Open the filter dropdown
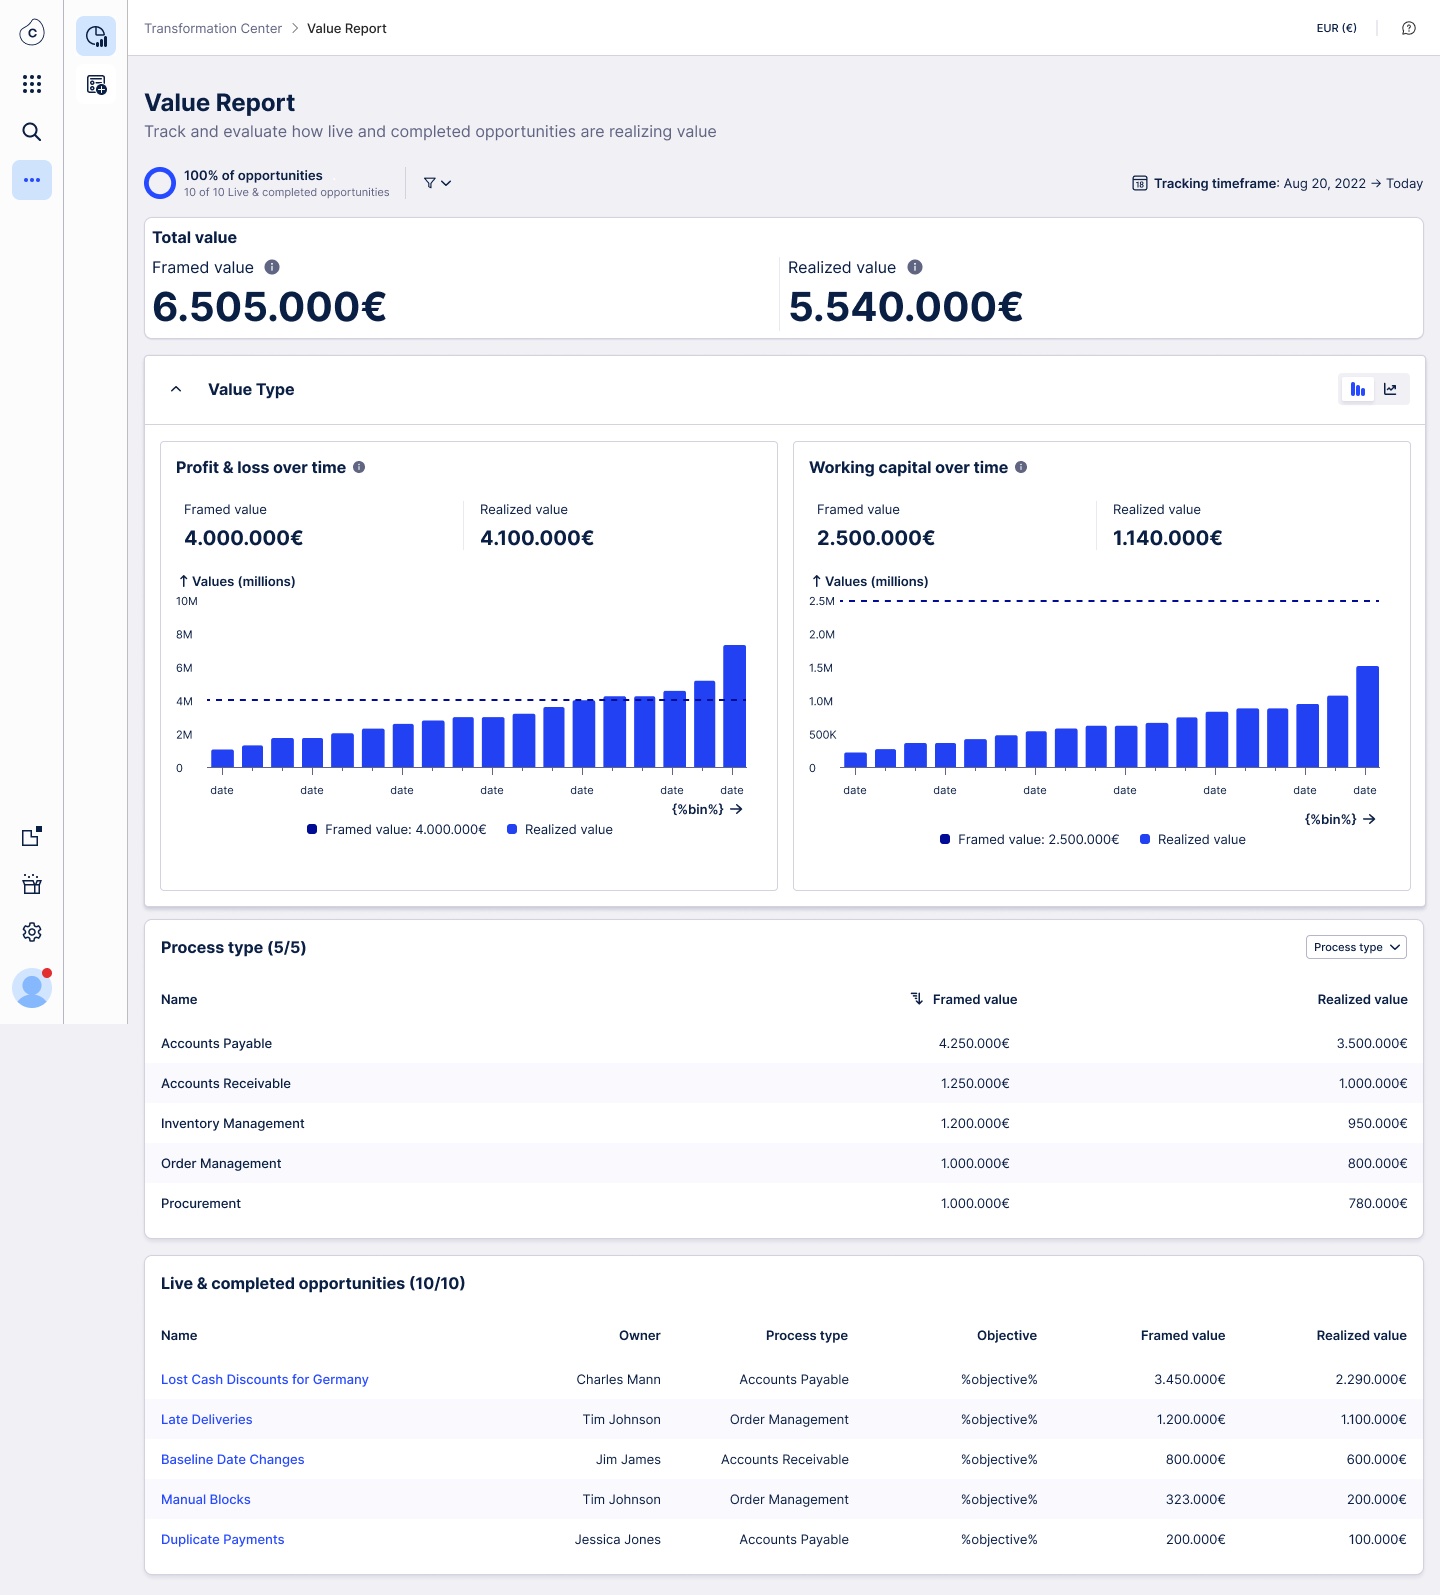The height and width of the screenshot is (1595, 1440). point(438,183)
